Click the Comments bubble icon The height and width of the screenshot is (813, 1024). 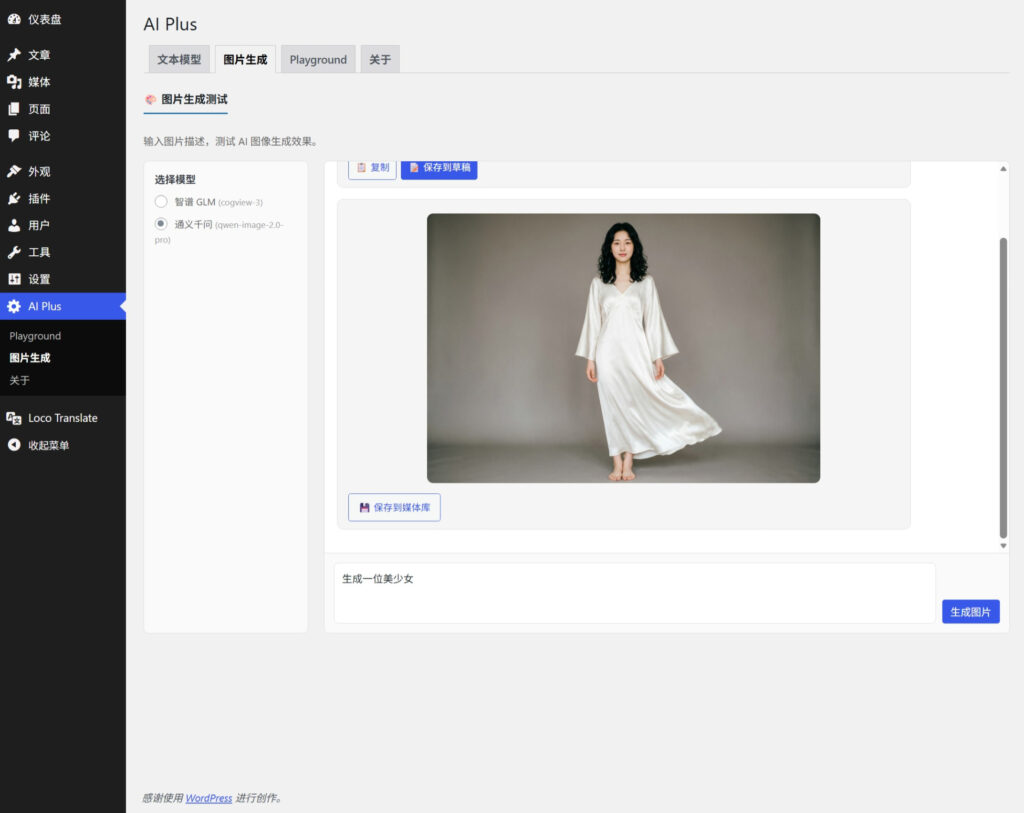[x=14, y=136]
